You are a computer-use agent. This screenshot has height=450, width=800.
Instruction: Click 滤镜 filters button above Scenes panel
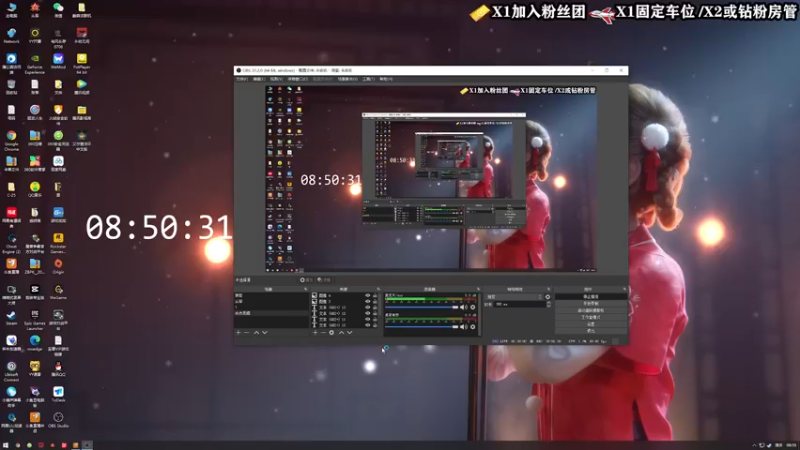324,280
